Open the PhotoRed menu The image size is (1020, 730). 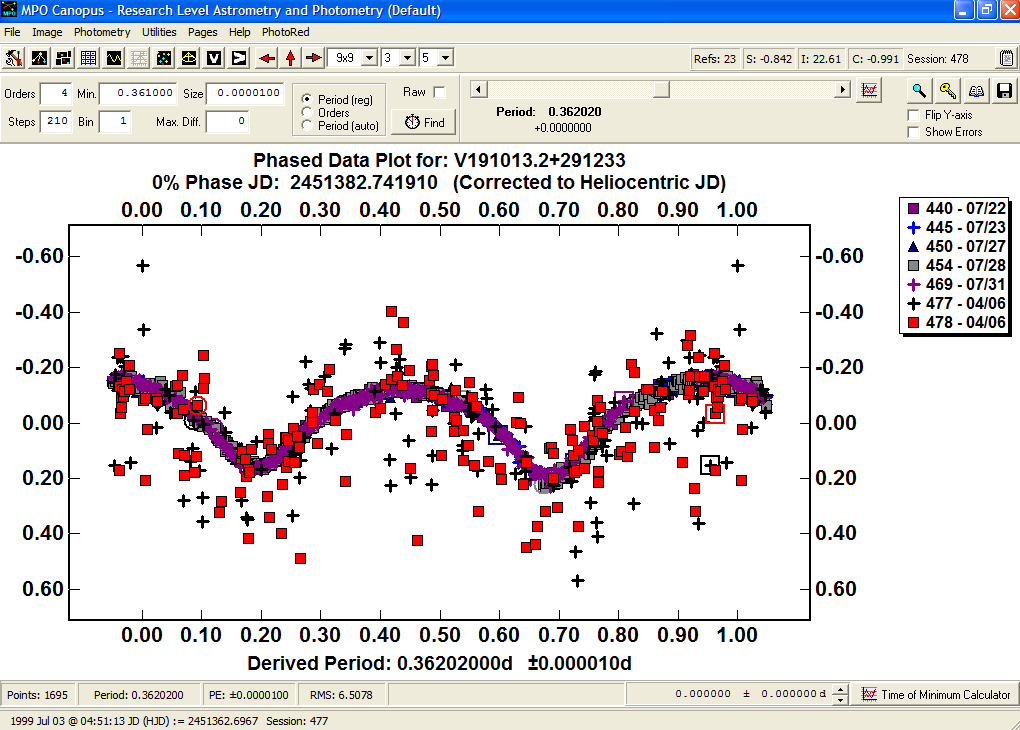pyautogui.click(x=285, y=32)
